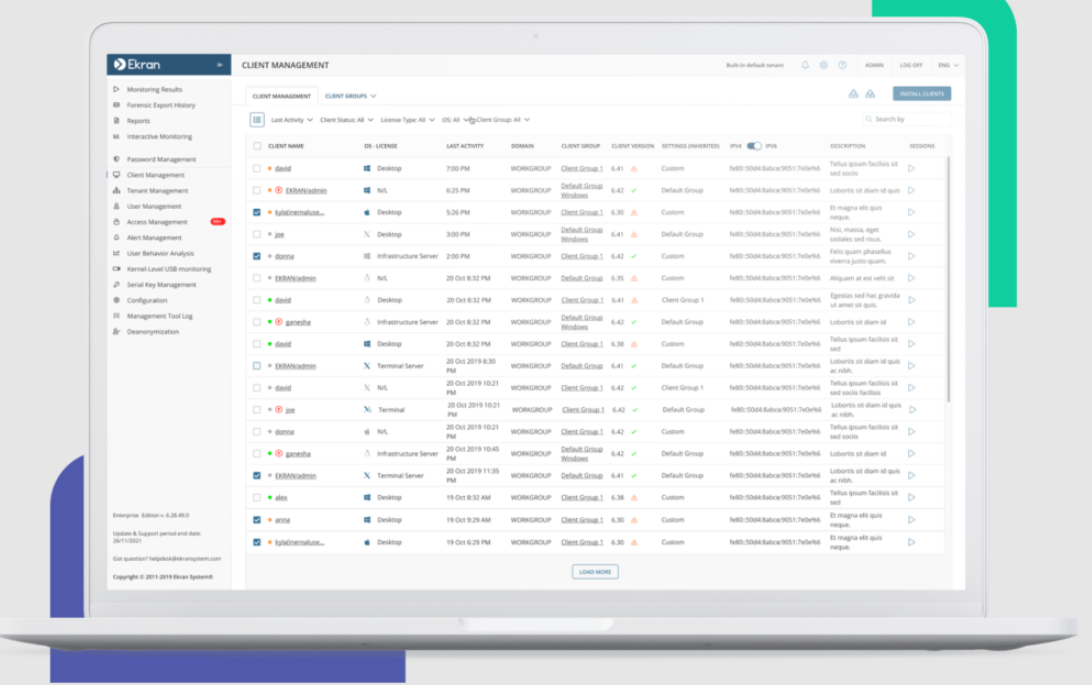1092x685 pixels.
Task: Play sessions for the anna row
Action: coord(912,519)
